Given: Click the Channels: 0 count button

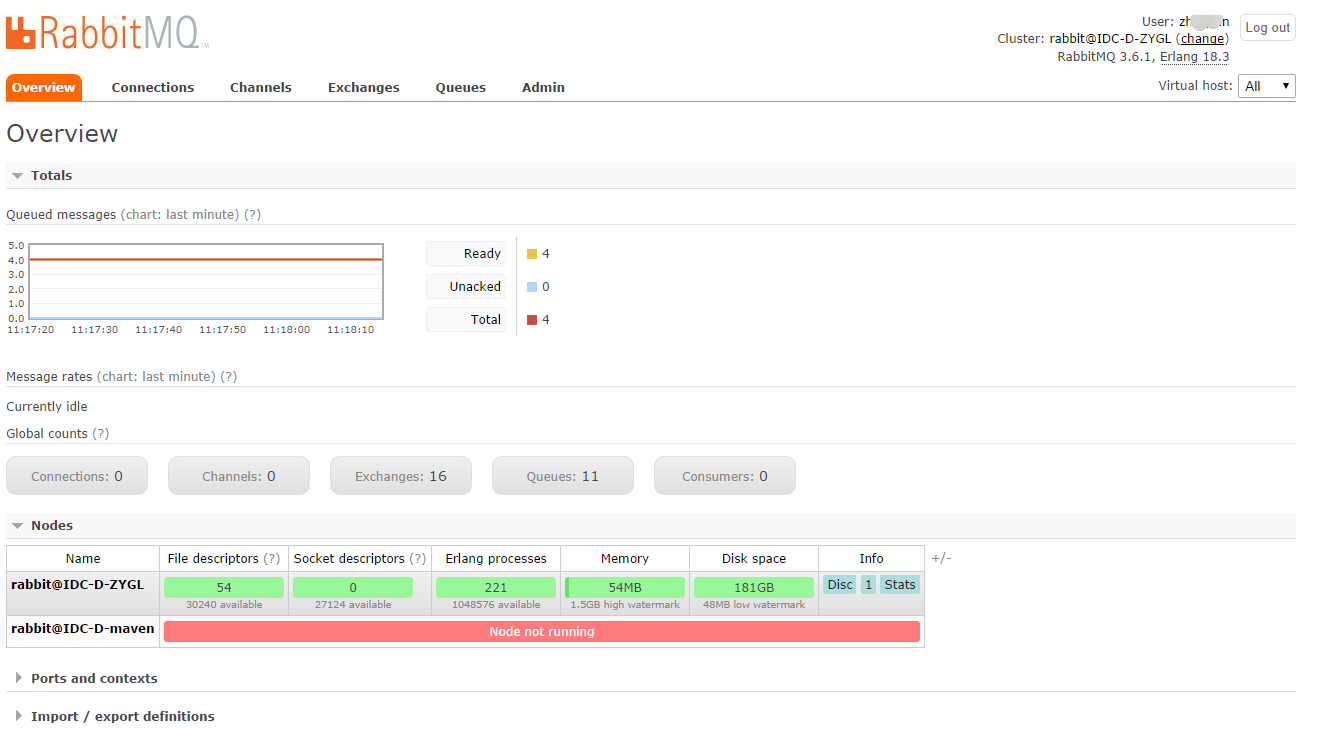Looking at the screenshot, I should tap(239, 476).
